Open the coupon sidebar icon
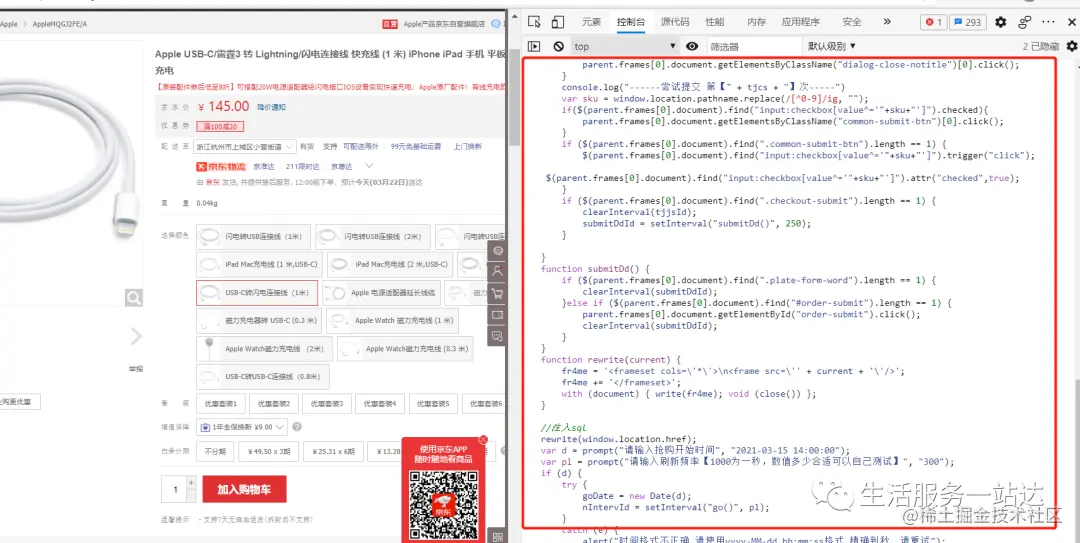Screen dimensions: 1080x543 497,315
